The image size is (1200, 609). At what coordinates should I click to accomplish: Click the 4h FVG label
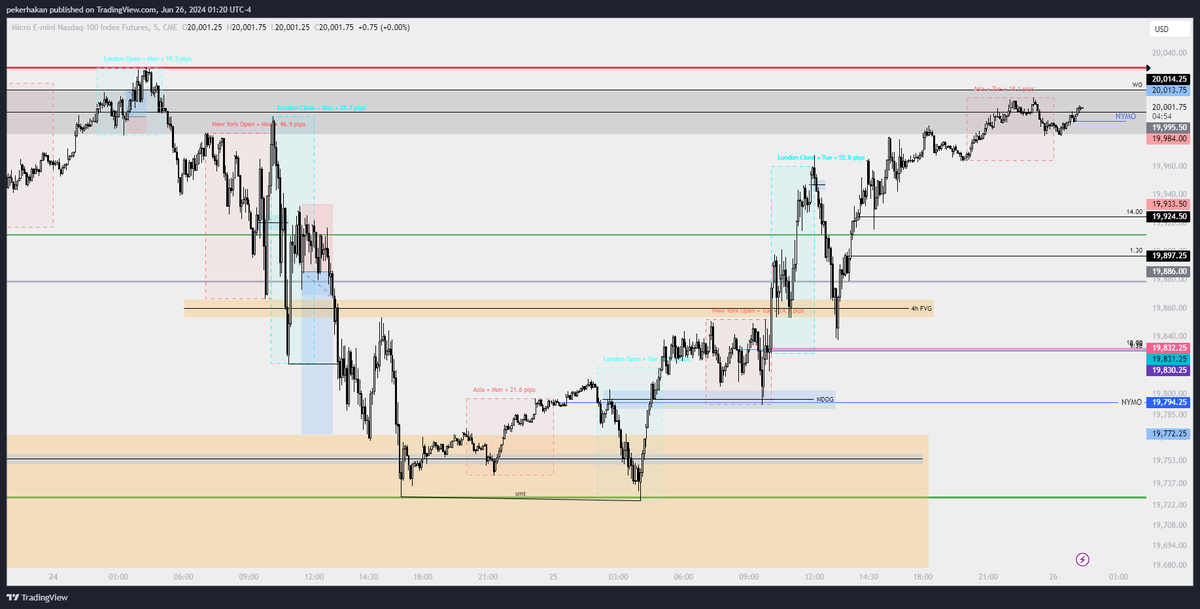click(921, 309)
